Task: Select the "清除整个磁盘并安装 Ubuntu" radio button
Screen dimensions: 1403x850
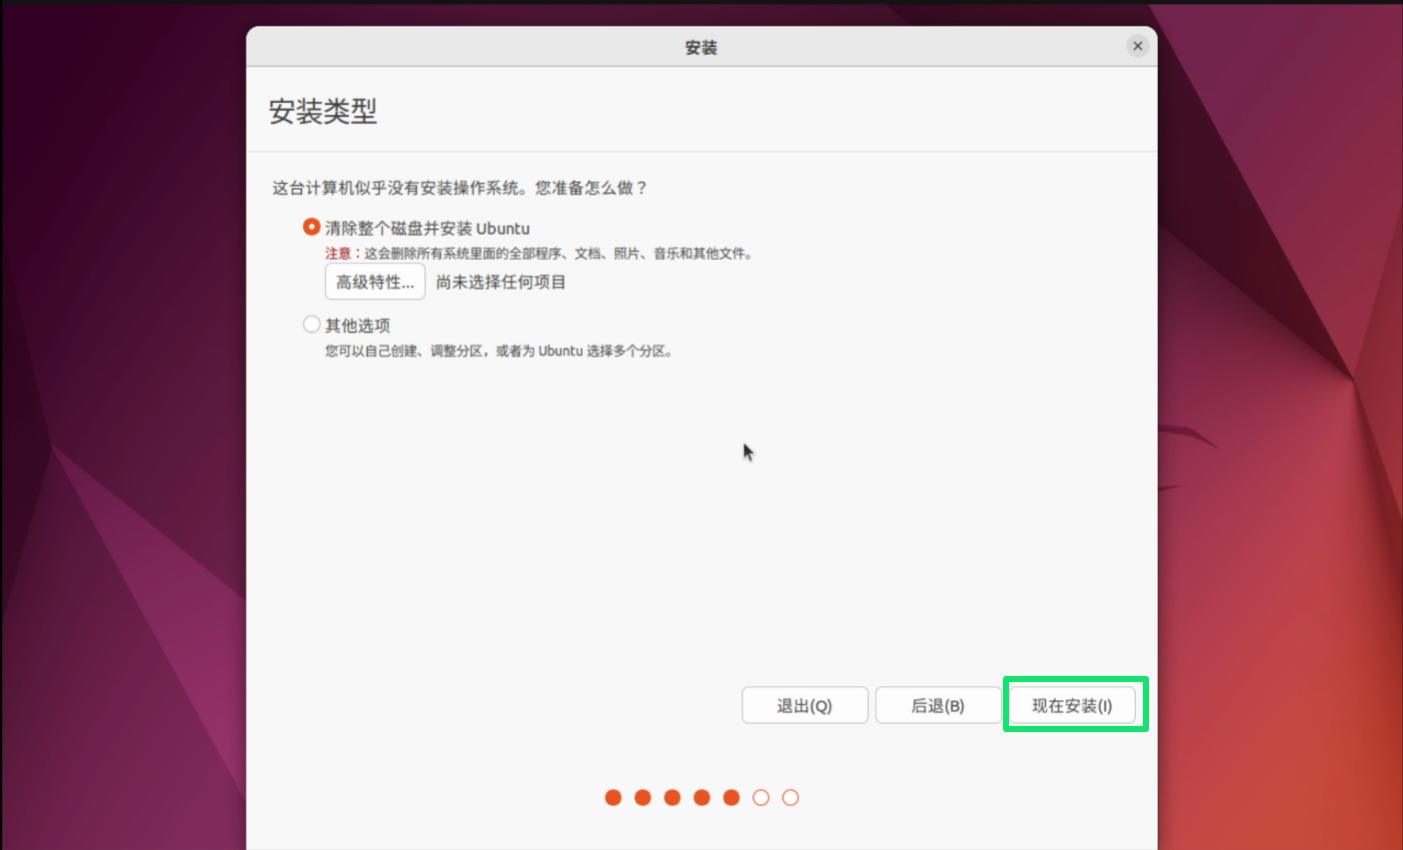Action: pyautogui.click(x=312, y=227)
